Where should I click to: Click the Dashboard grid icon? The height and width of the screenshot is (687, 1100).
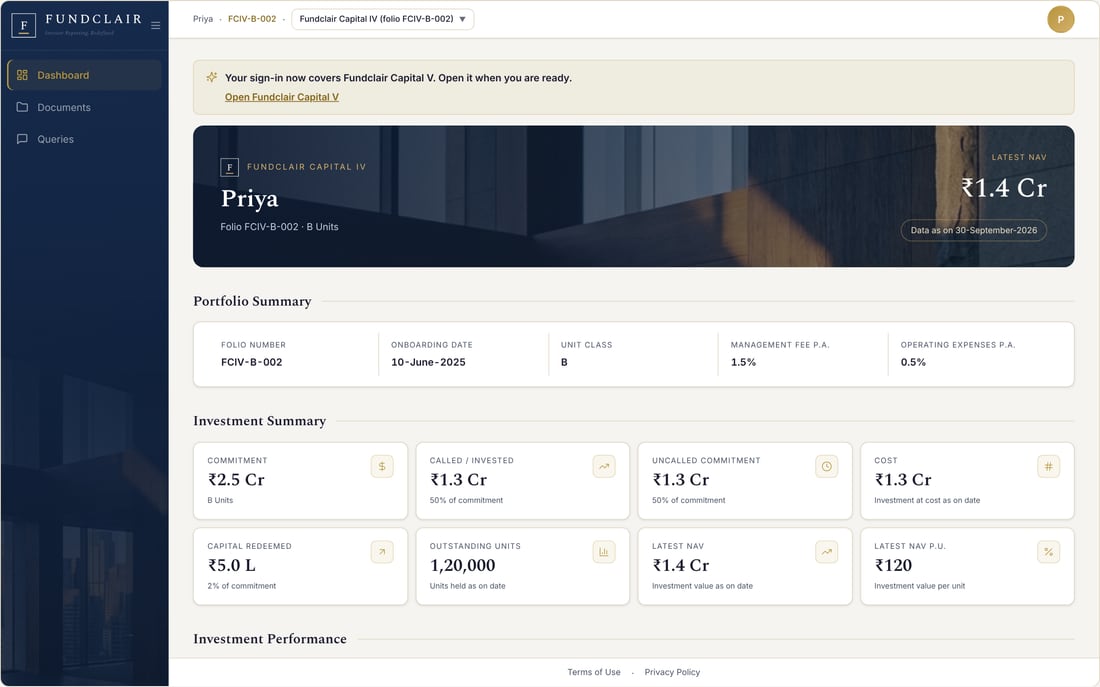pos(22,75)
